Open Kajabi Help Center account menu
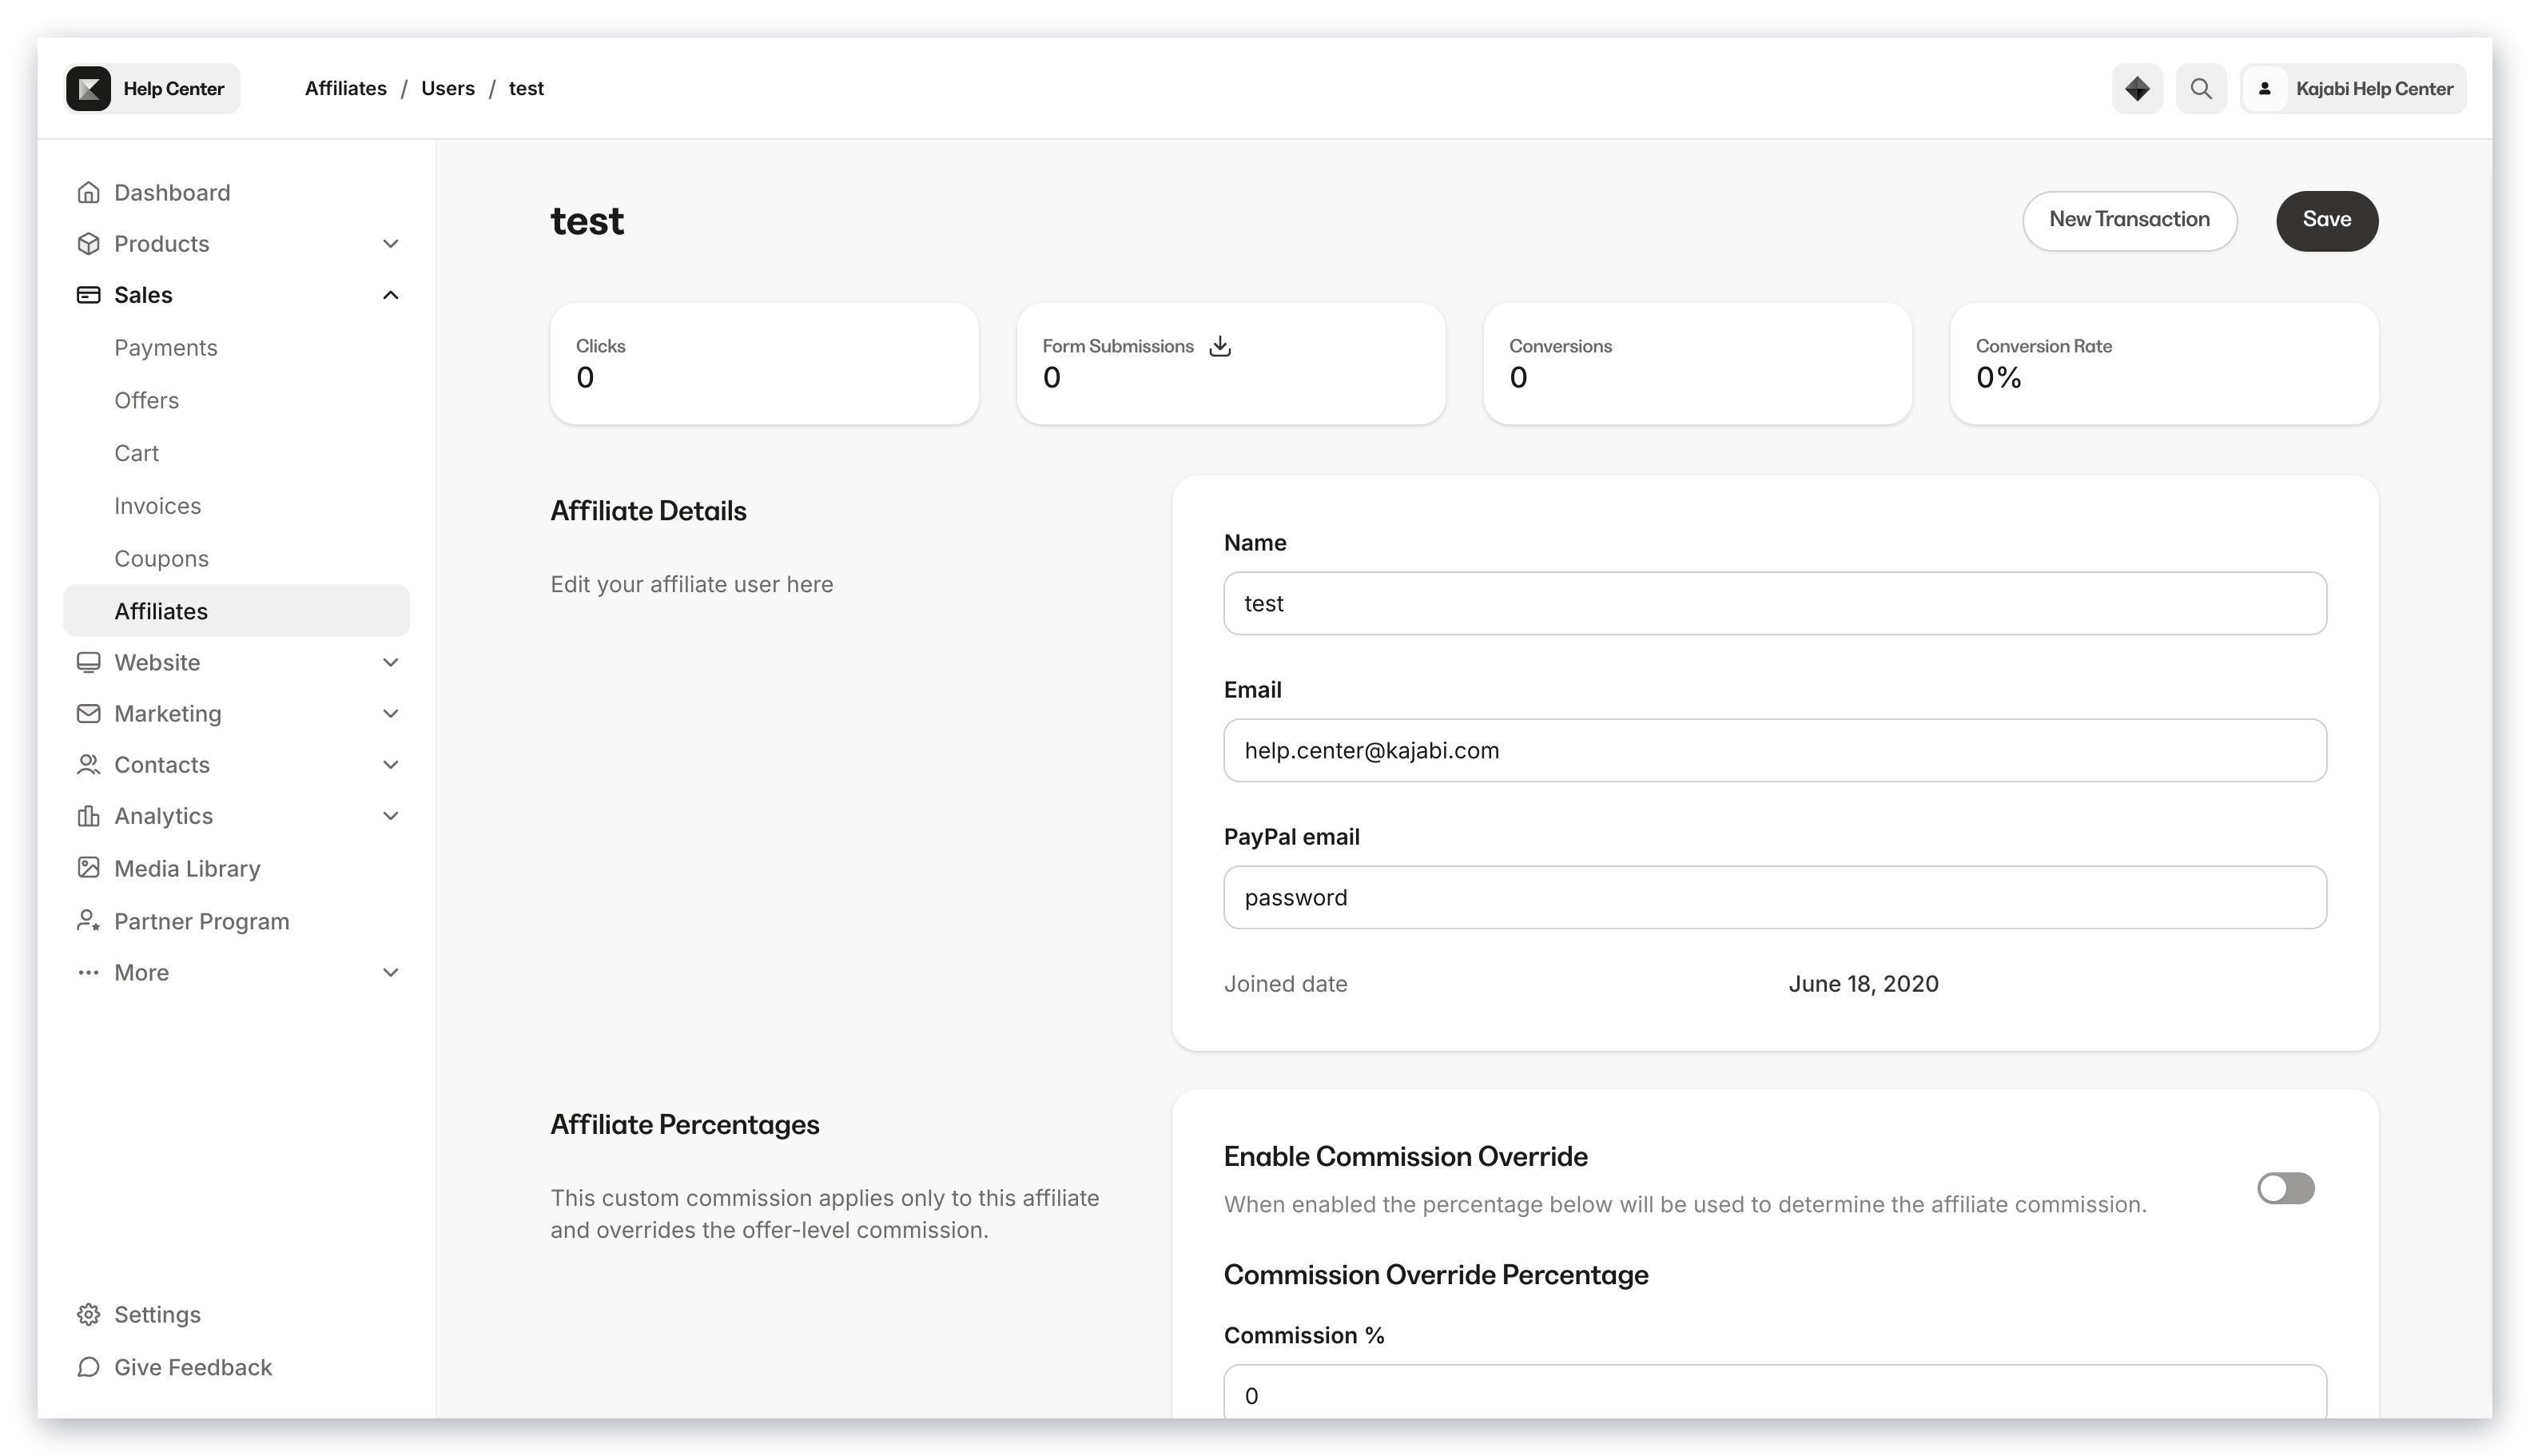 pyautogui.click(x=2352, y=88)
